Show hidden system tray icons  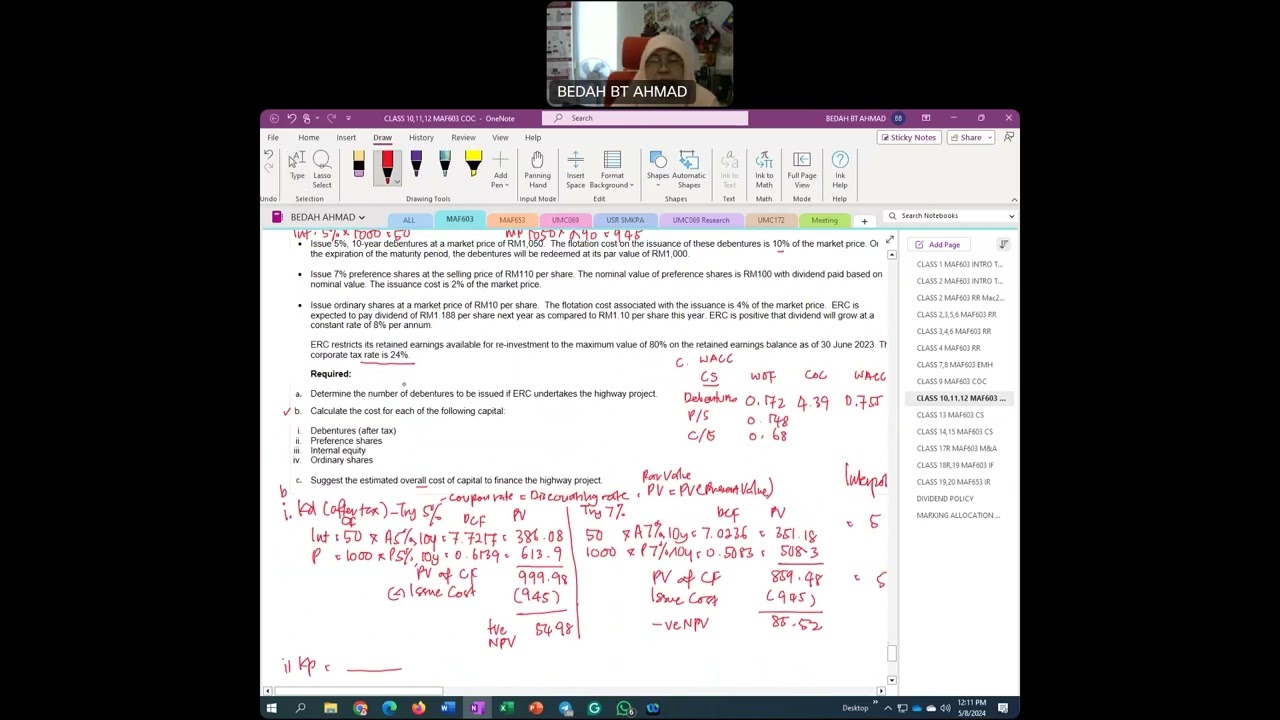pos(888,708)
